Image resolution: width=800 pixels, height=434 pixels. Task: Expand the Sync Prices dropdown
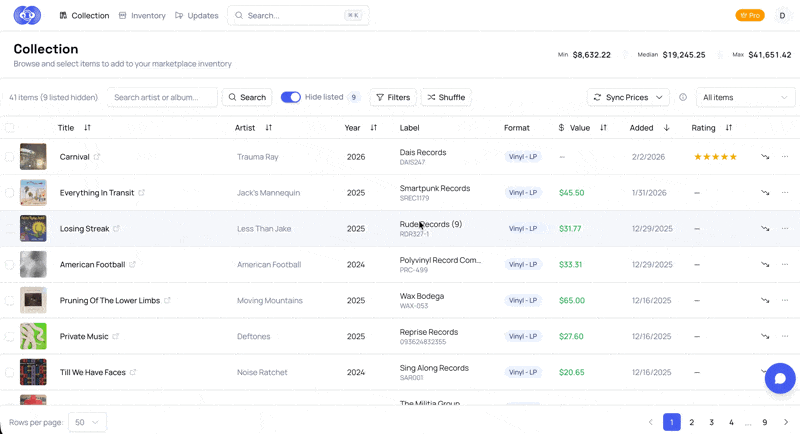point(628,97)
